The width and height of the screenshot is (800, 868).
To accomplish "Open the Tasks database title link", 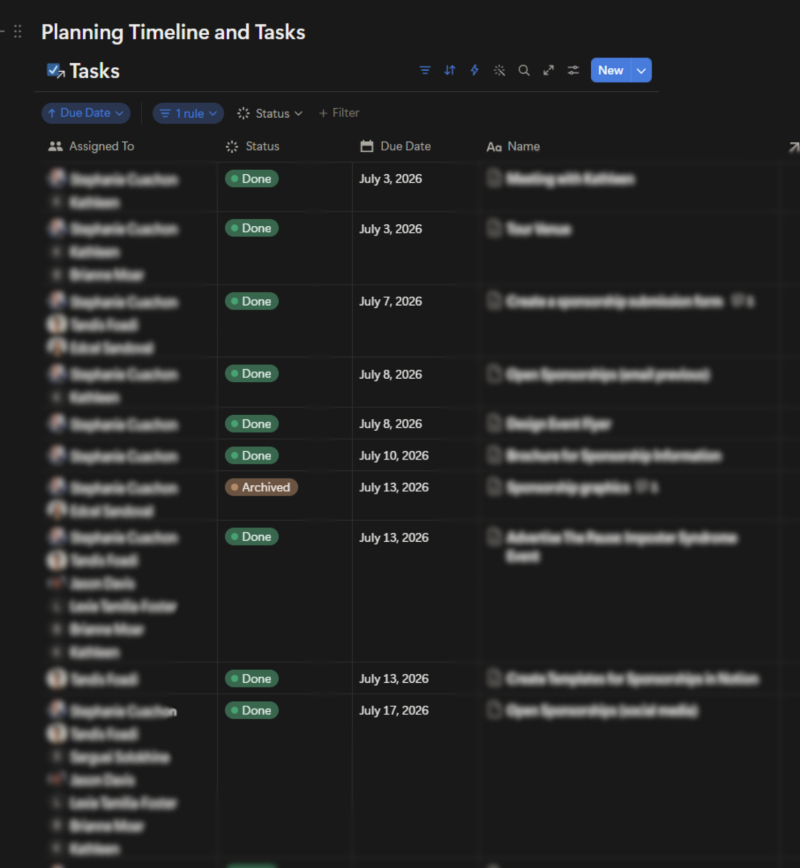I will click(95, 71).
